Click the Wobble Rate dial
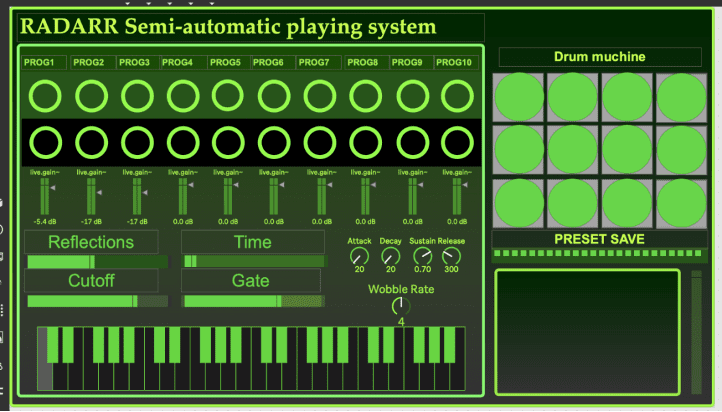The image size is (722, 412). (401, 306)
